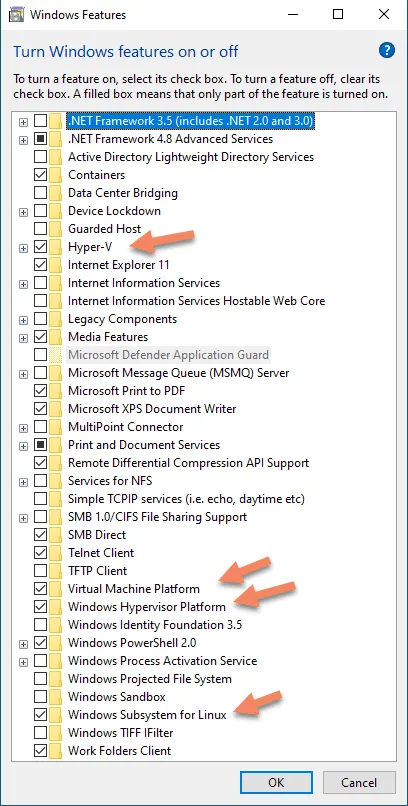Uncheck Remote Differential Compression API Support
Screen dimensions: 408x806
click(40, 463)
